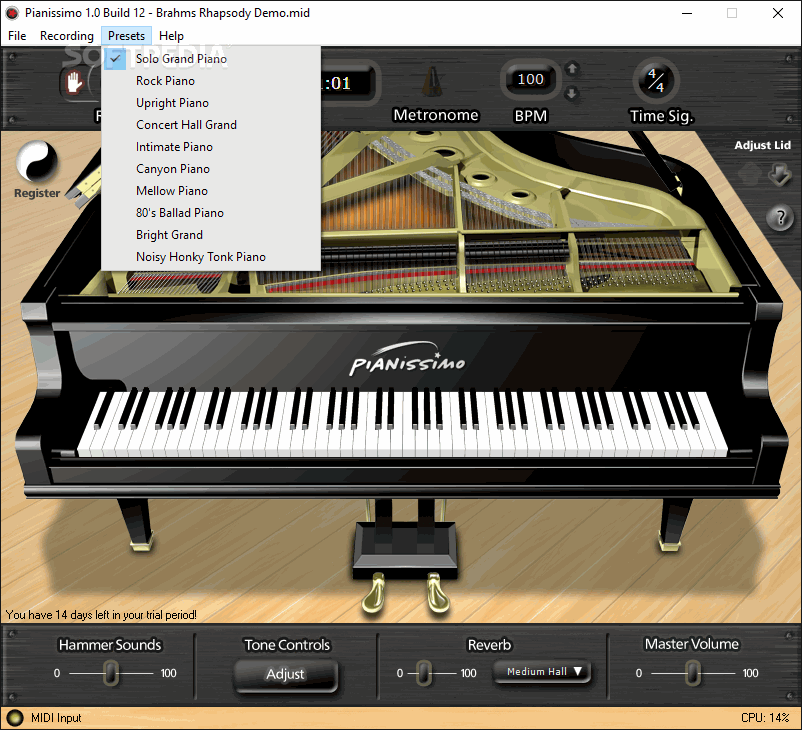Open the Medium Hall reverb dropdown

tap(542, 672)
